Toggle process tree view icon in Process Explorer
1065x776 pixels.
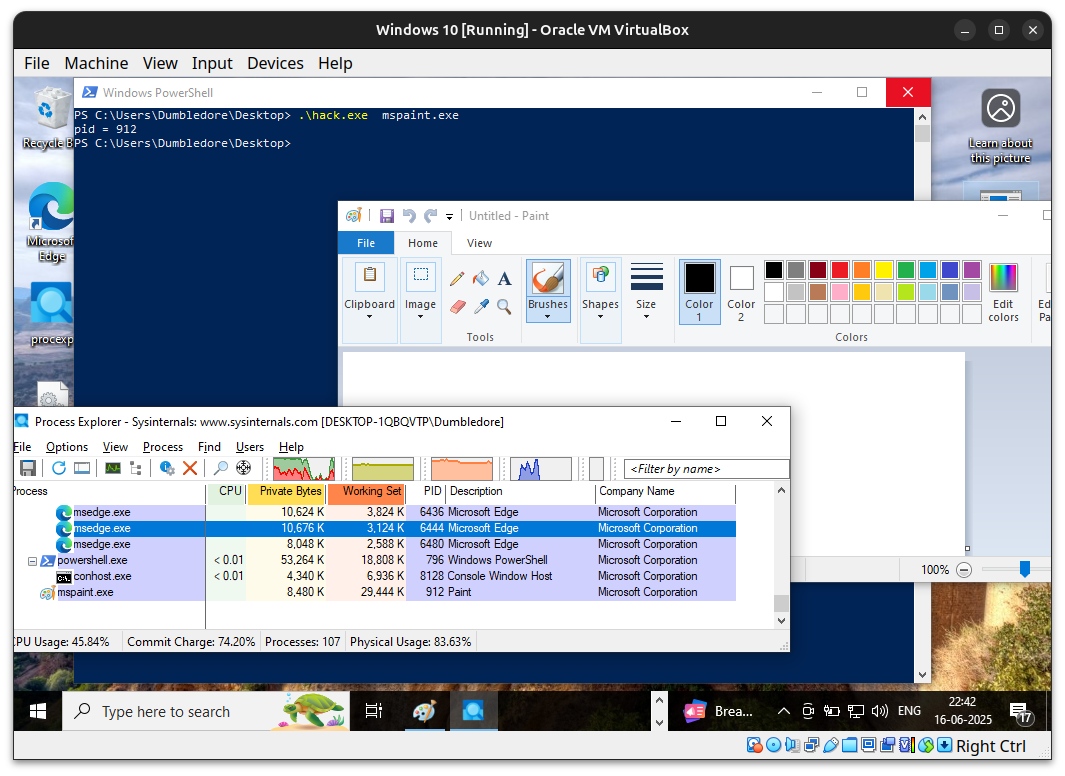coord(136,468)
